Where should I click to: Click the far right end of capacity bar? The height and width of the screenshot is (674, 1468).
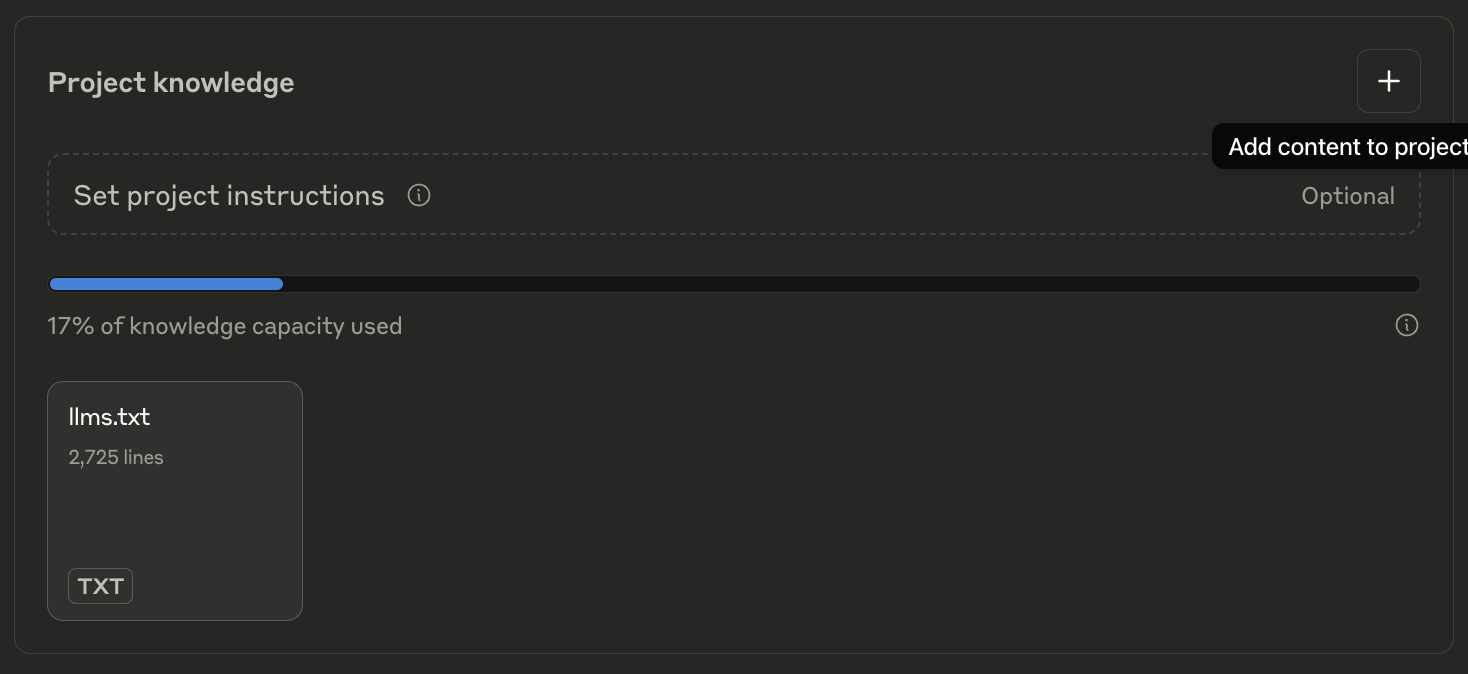(1412, 284)
